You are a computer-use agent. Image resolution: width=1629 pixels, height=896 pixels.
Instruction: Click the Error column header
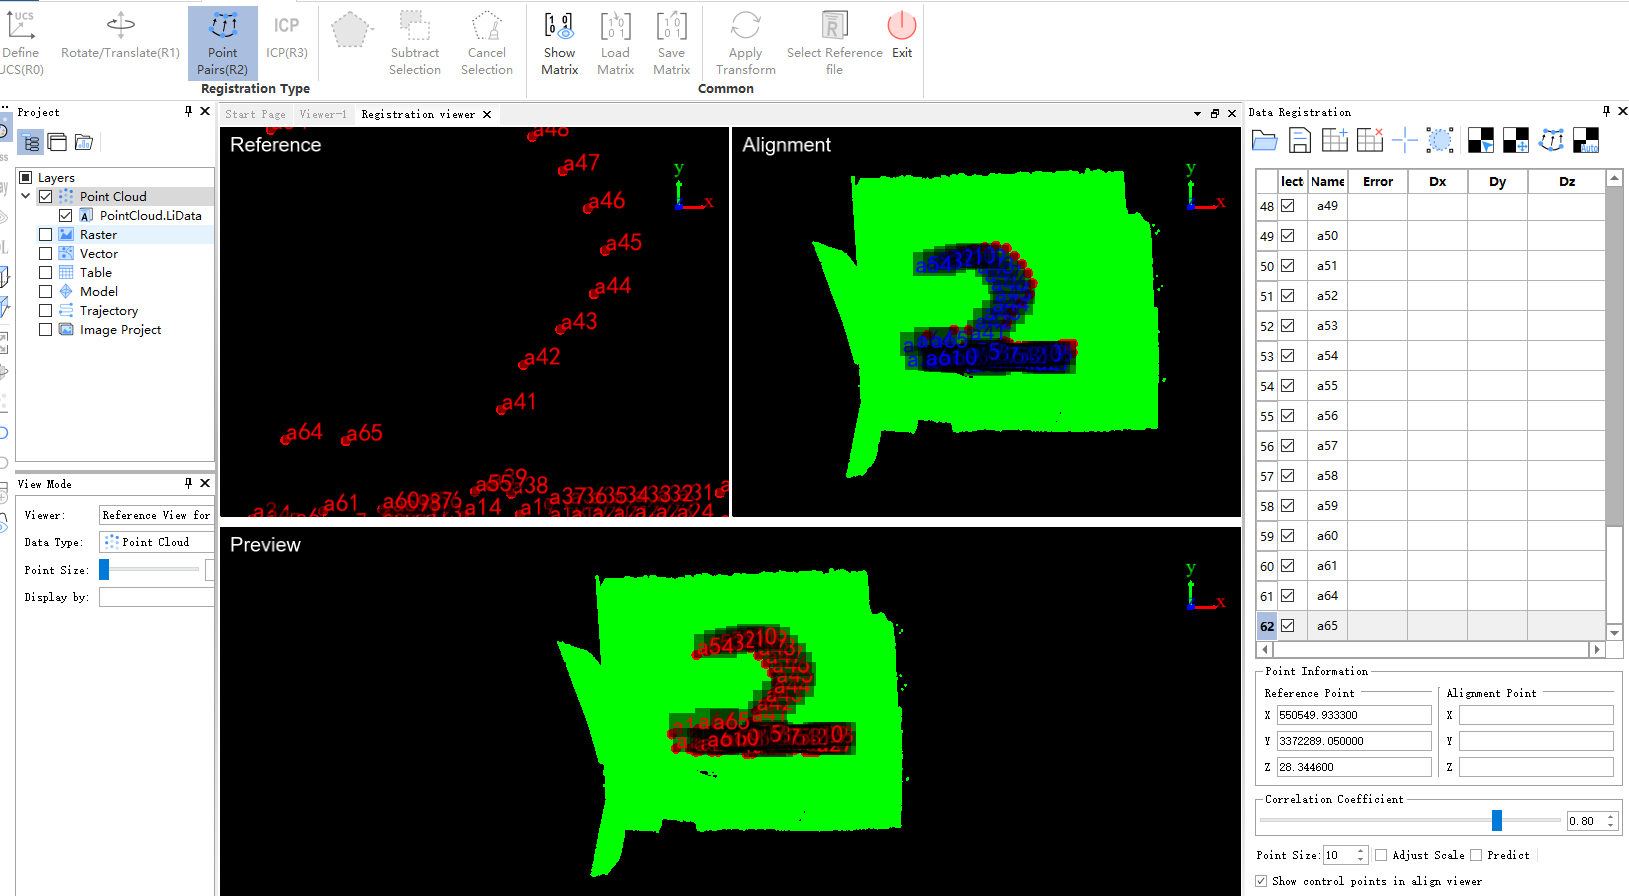[x=1378, y=182]
